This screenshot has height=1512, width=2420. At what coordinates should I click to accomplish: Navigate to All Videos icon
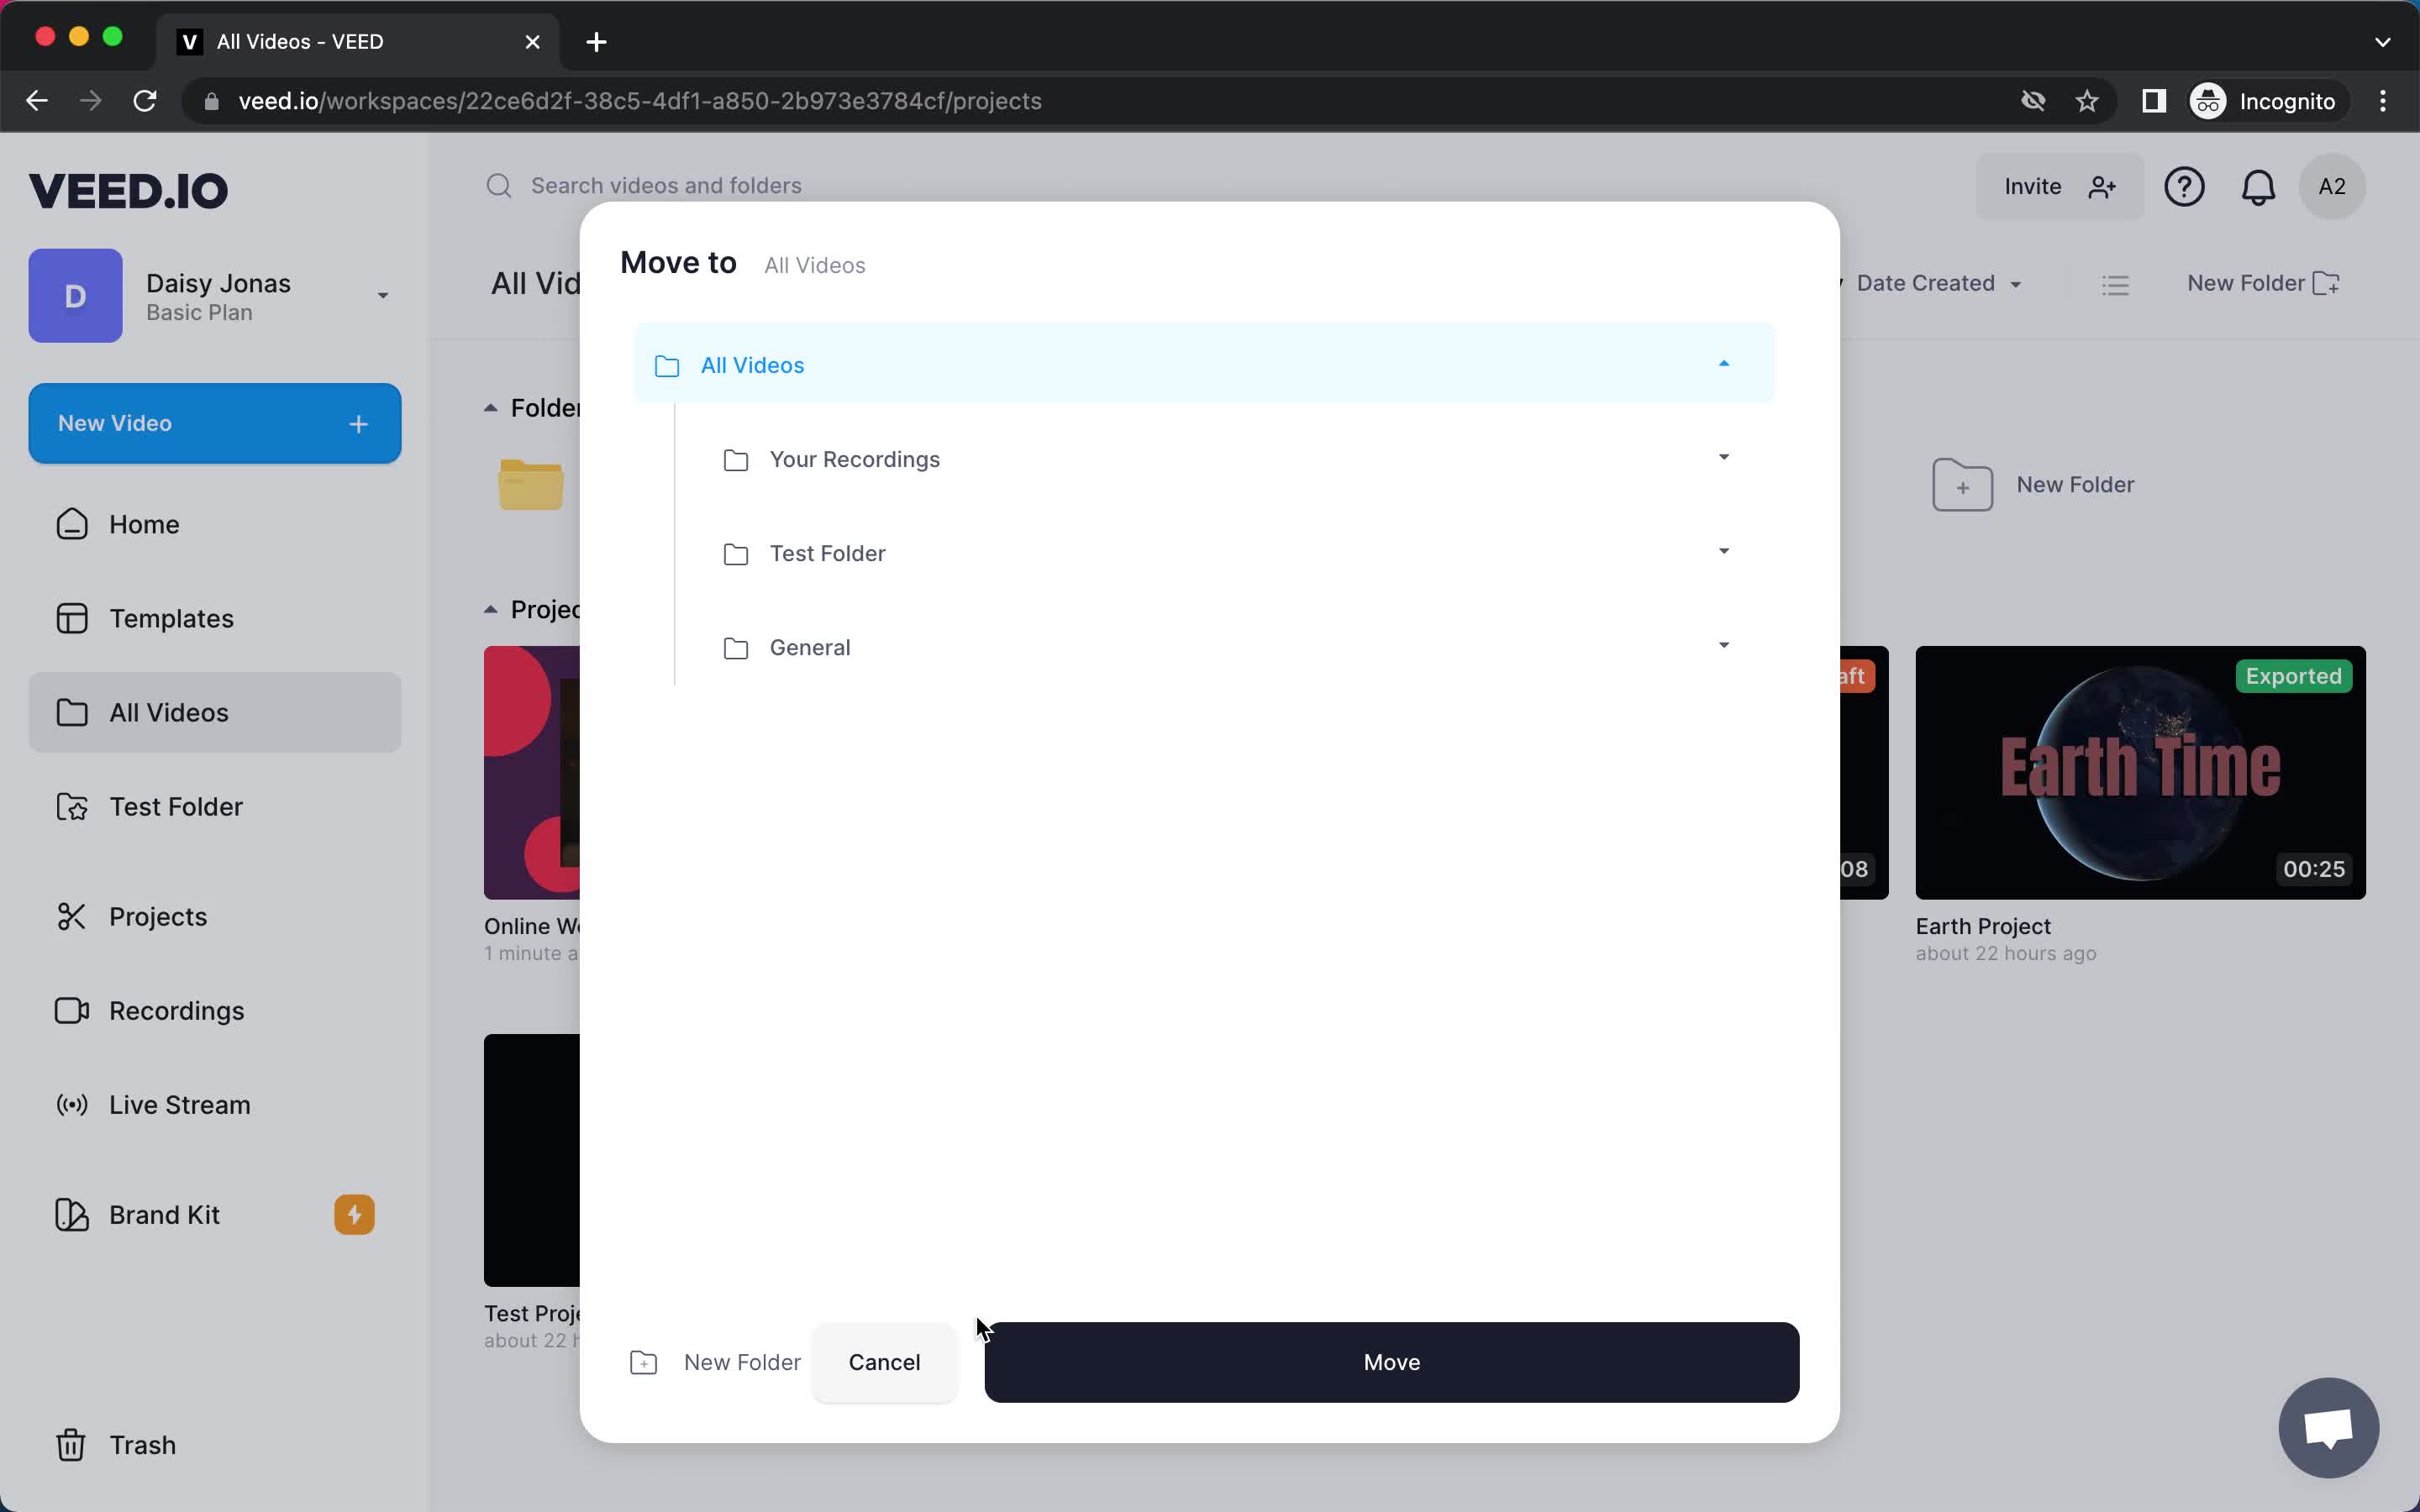[x=665, y=364]
